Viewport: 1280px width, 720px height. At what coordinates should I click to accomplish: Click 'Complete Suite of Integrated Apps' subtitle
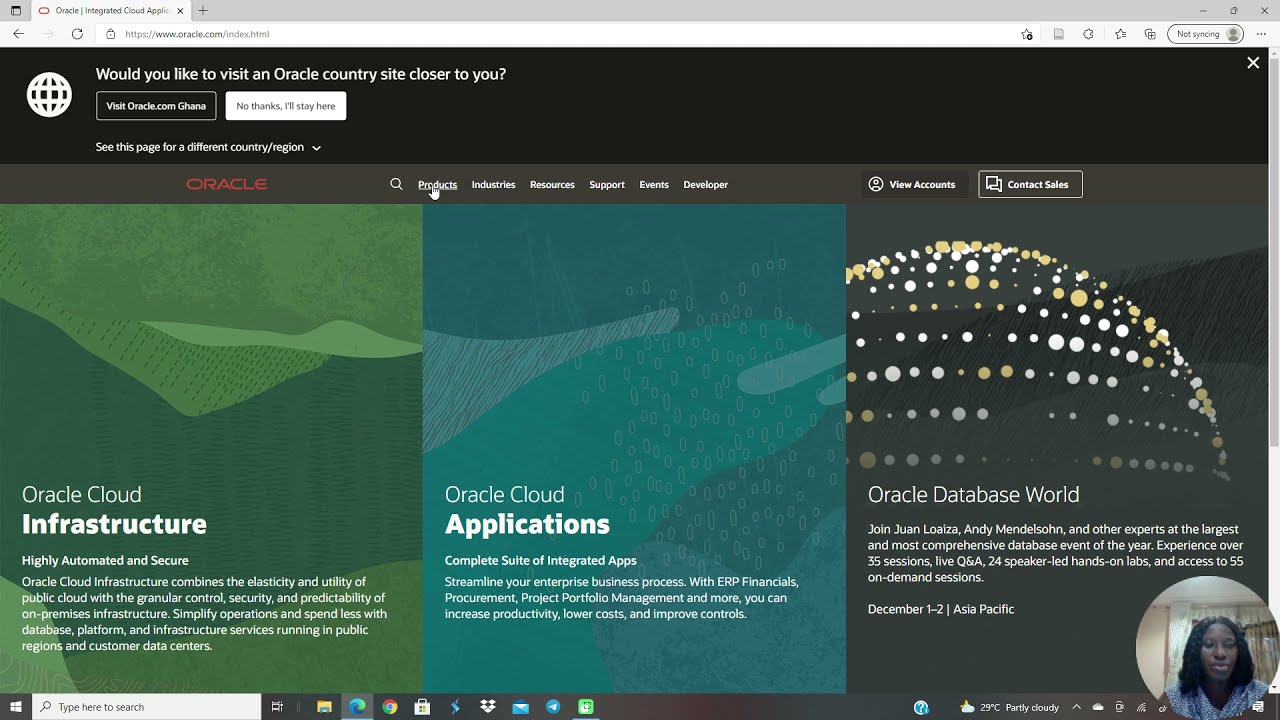click(x=541, y=560)
